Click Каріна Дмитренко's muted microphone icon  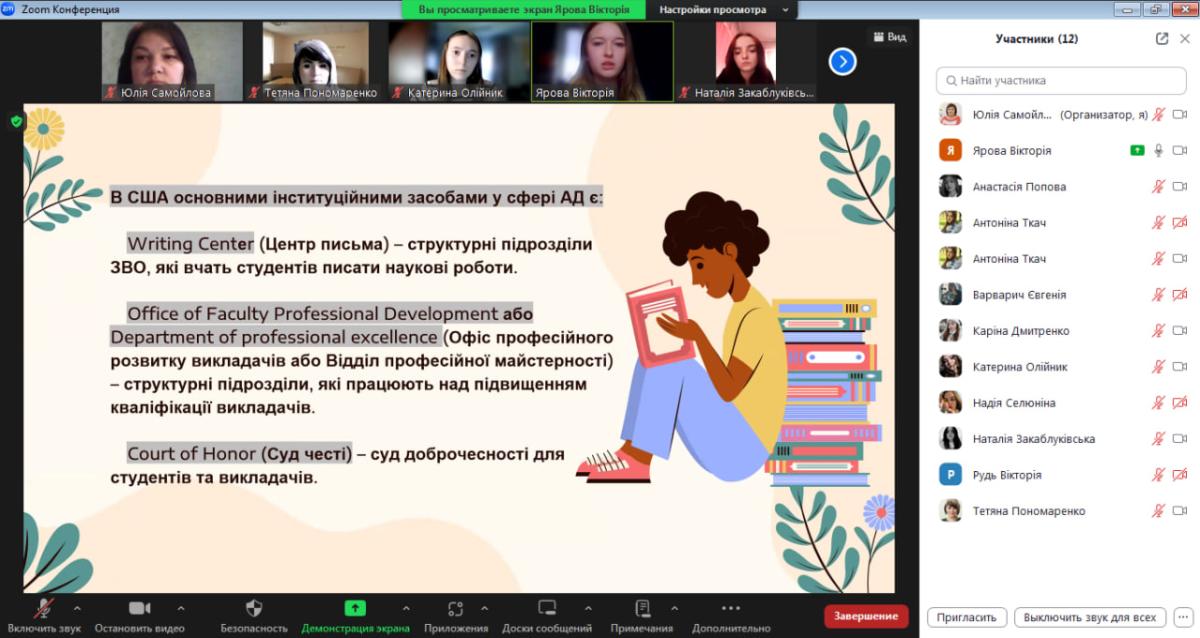(1159, 330)
